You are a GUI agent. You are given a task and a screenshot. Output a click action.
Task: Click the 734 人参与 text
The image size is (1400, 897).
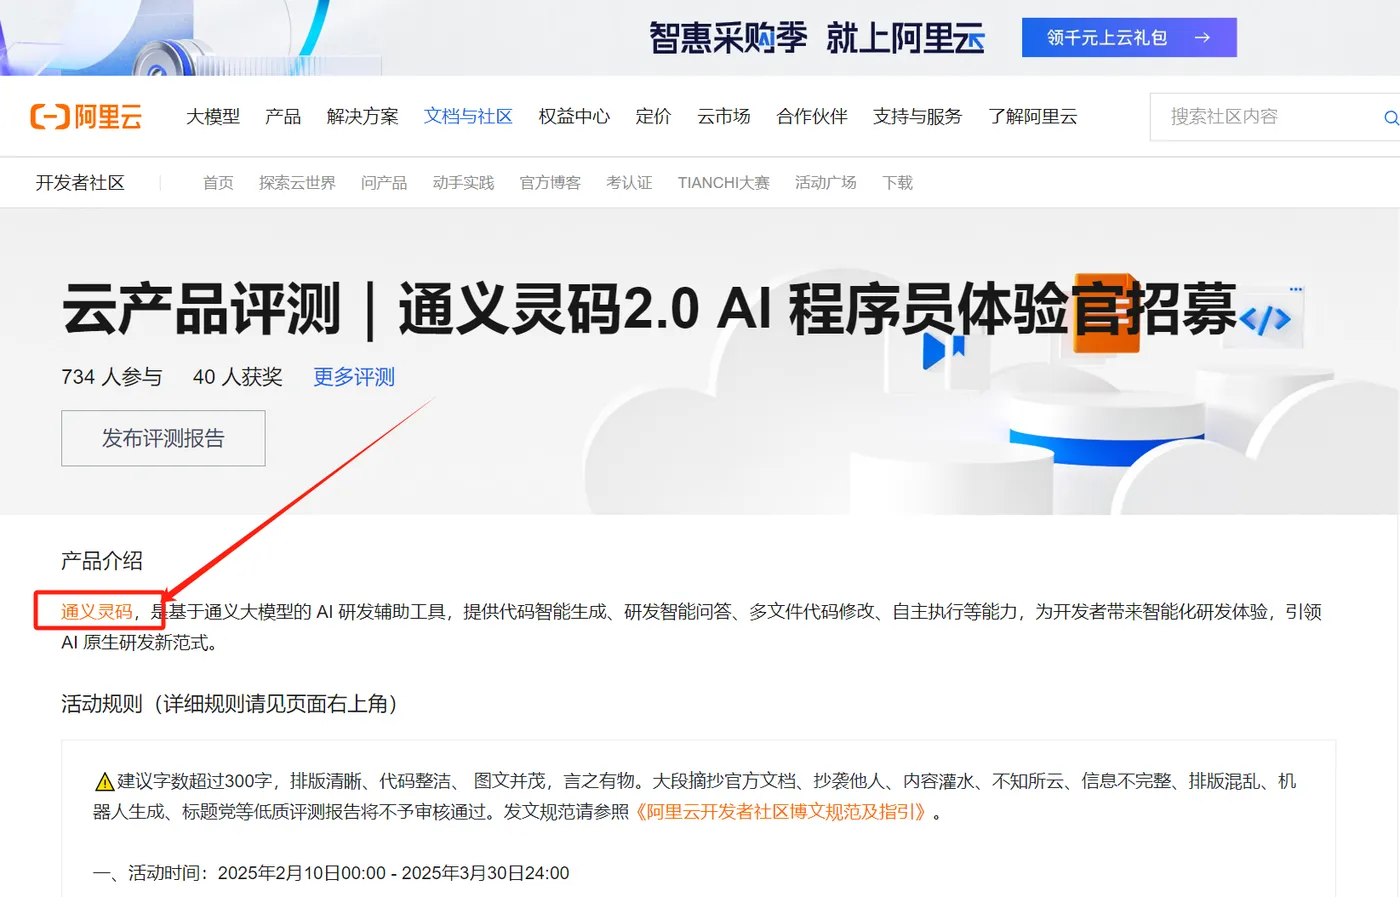112,377
